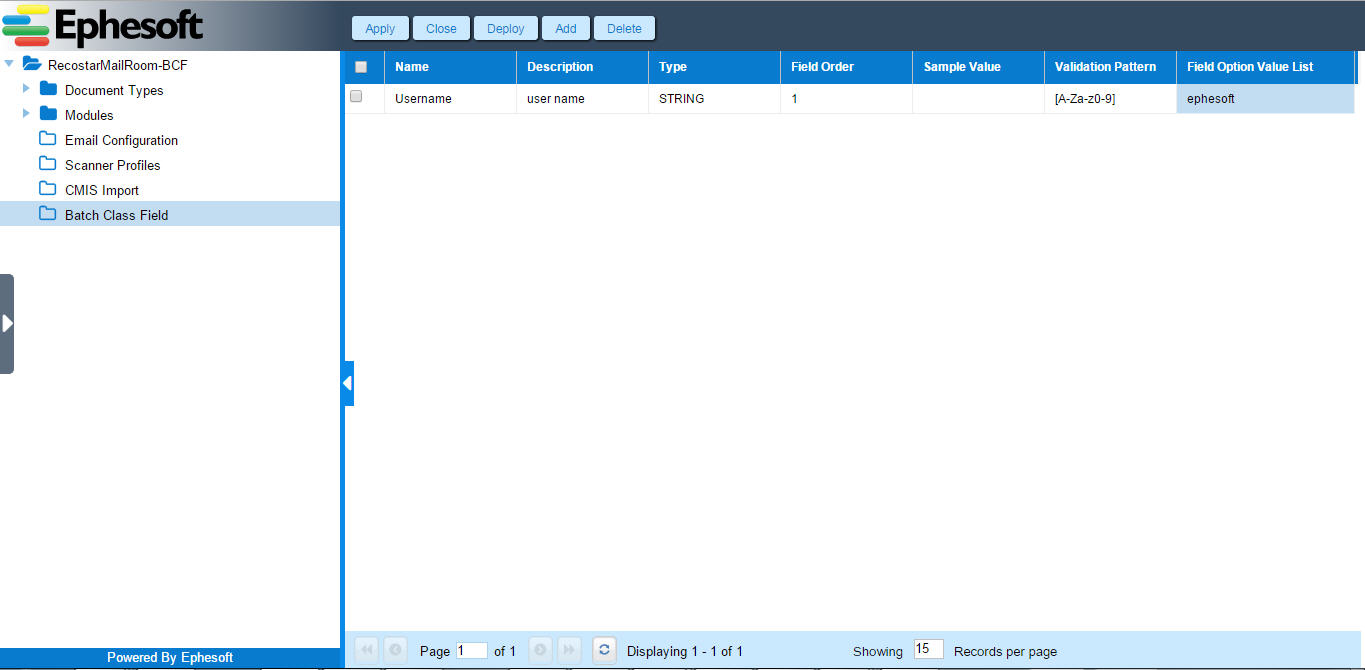The height and width of the screenshot is (670, 1365).
Task: Collapse the RecostarMailRoom-BCF tree node
Action: pos(10,64)
